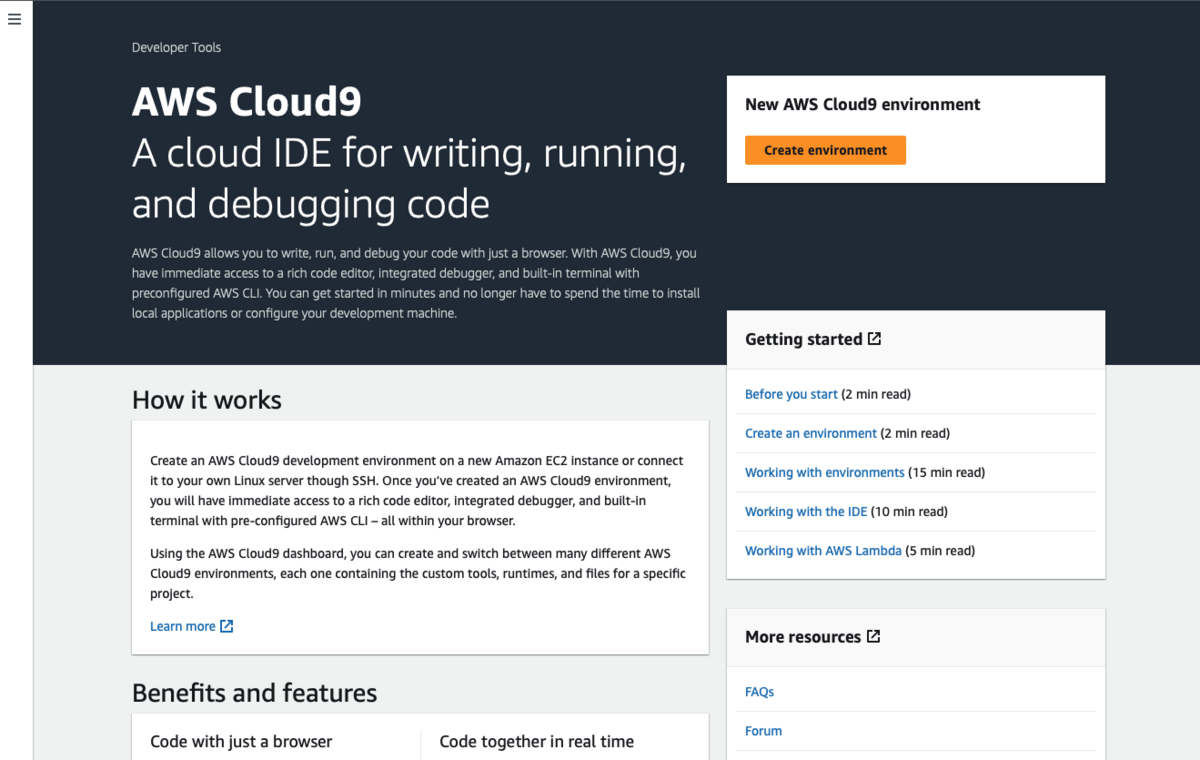Open the hamburger navigation menu
This screenshot has width=1200, height=760.
tap(14, 19)
